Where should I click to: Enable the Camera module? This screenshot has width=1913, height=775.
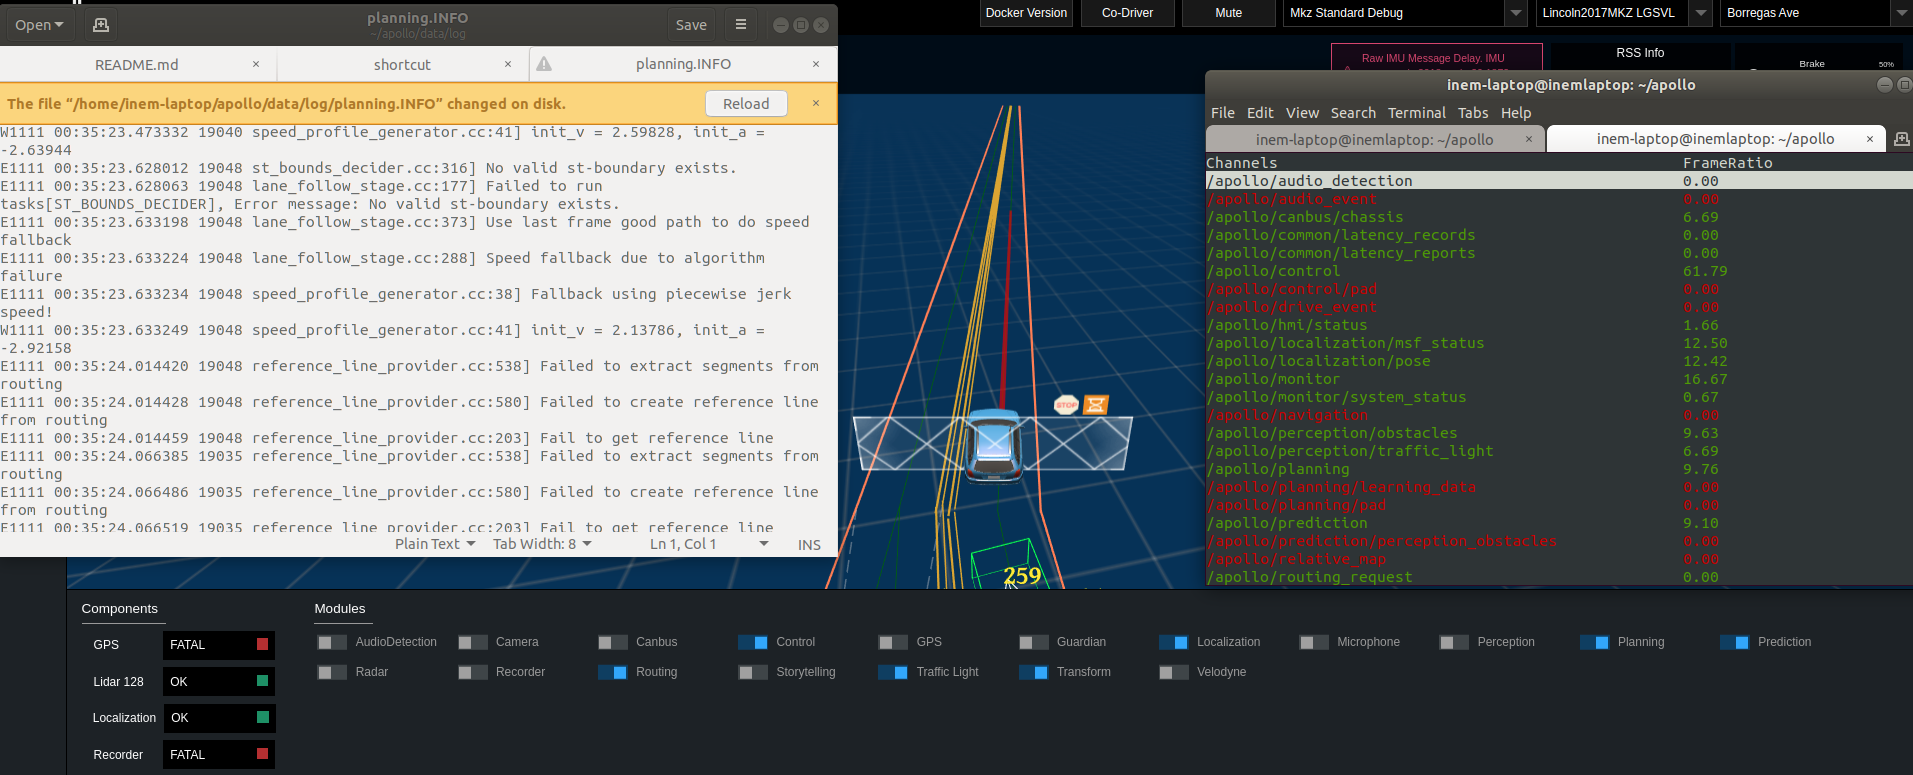(472, 642)
